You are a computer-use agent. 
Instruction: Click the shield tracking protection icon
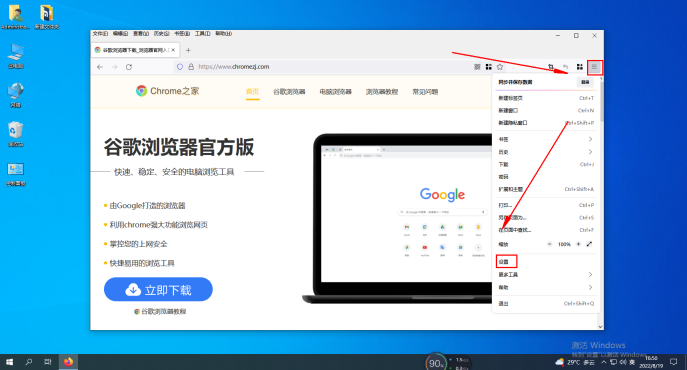click(180, 67)
